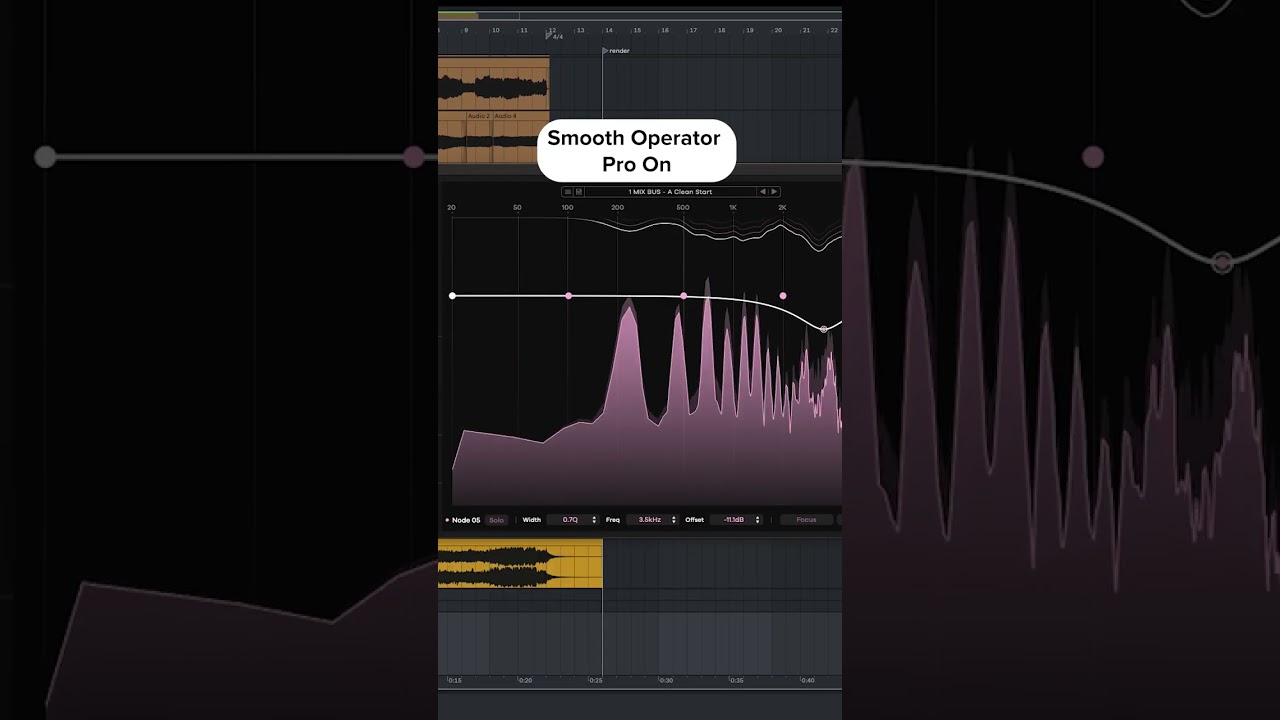Click bar 18 on the timeline ruler
The width and height of the screenshot is (1280, 720).
click(x=721, y=30)
